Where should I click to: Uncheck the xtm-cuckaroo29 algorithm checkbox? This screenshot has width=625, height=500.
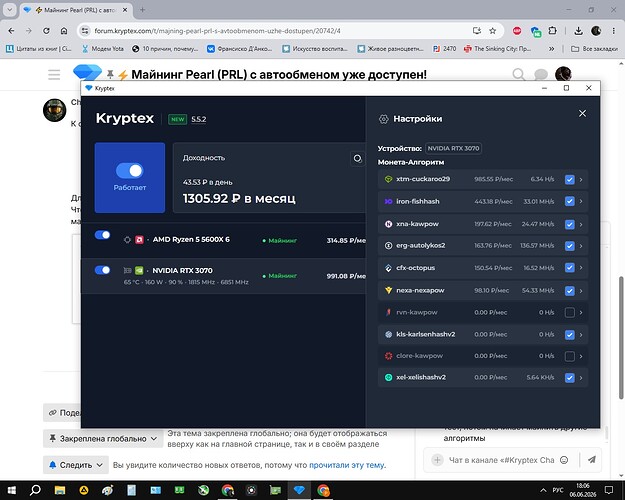(570, 179)
